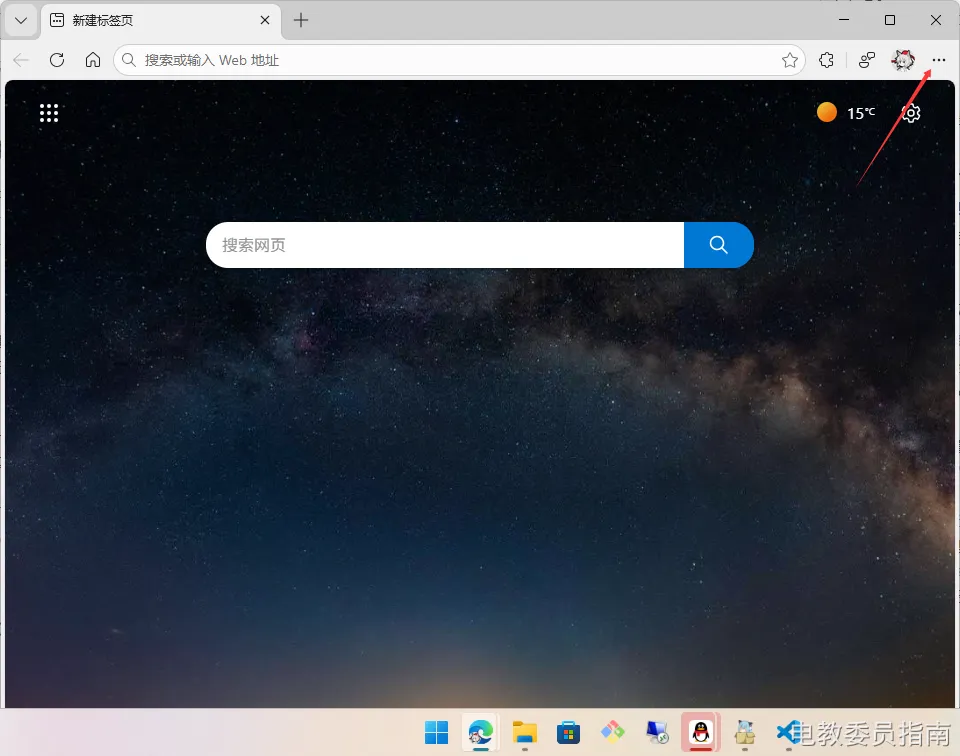This screenshot has width=960, height=756.
Task: Click the address bar 搜索或输入 Web 地址
Action: pos(450,60)
